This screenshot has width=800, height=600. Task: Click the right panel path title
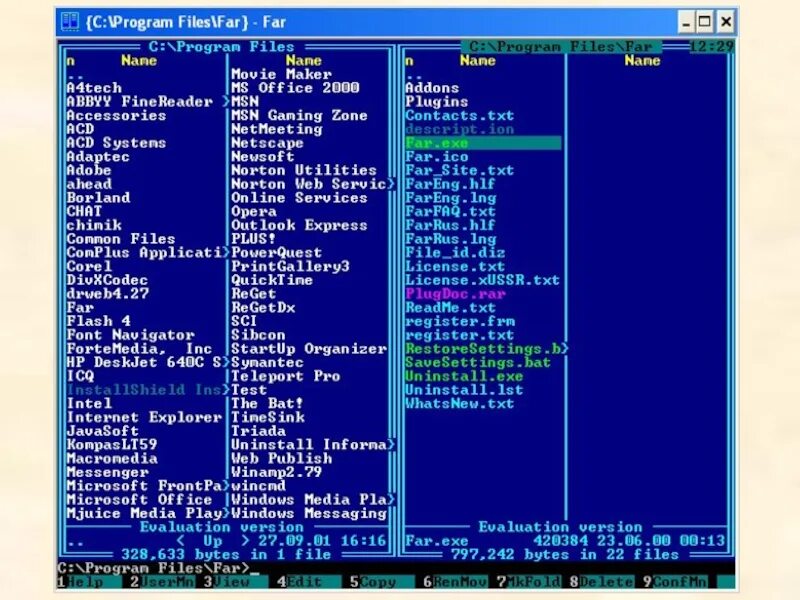click(x=561, y=46)
